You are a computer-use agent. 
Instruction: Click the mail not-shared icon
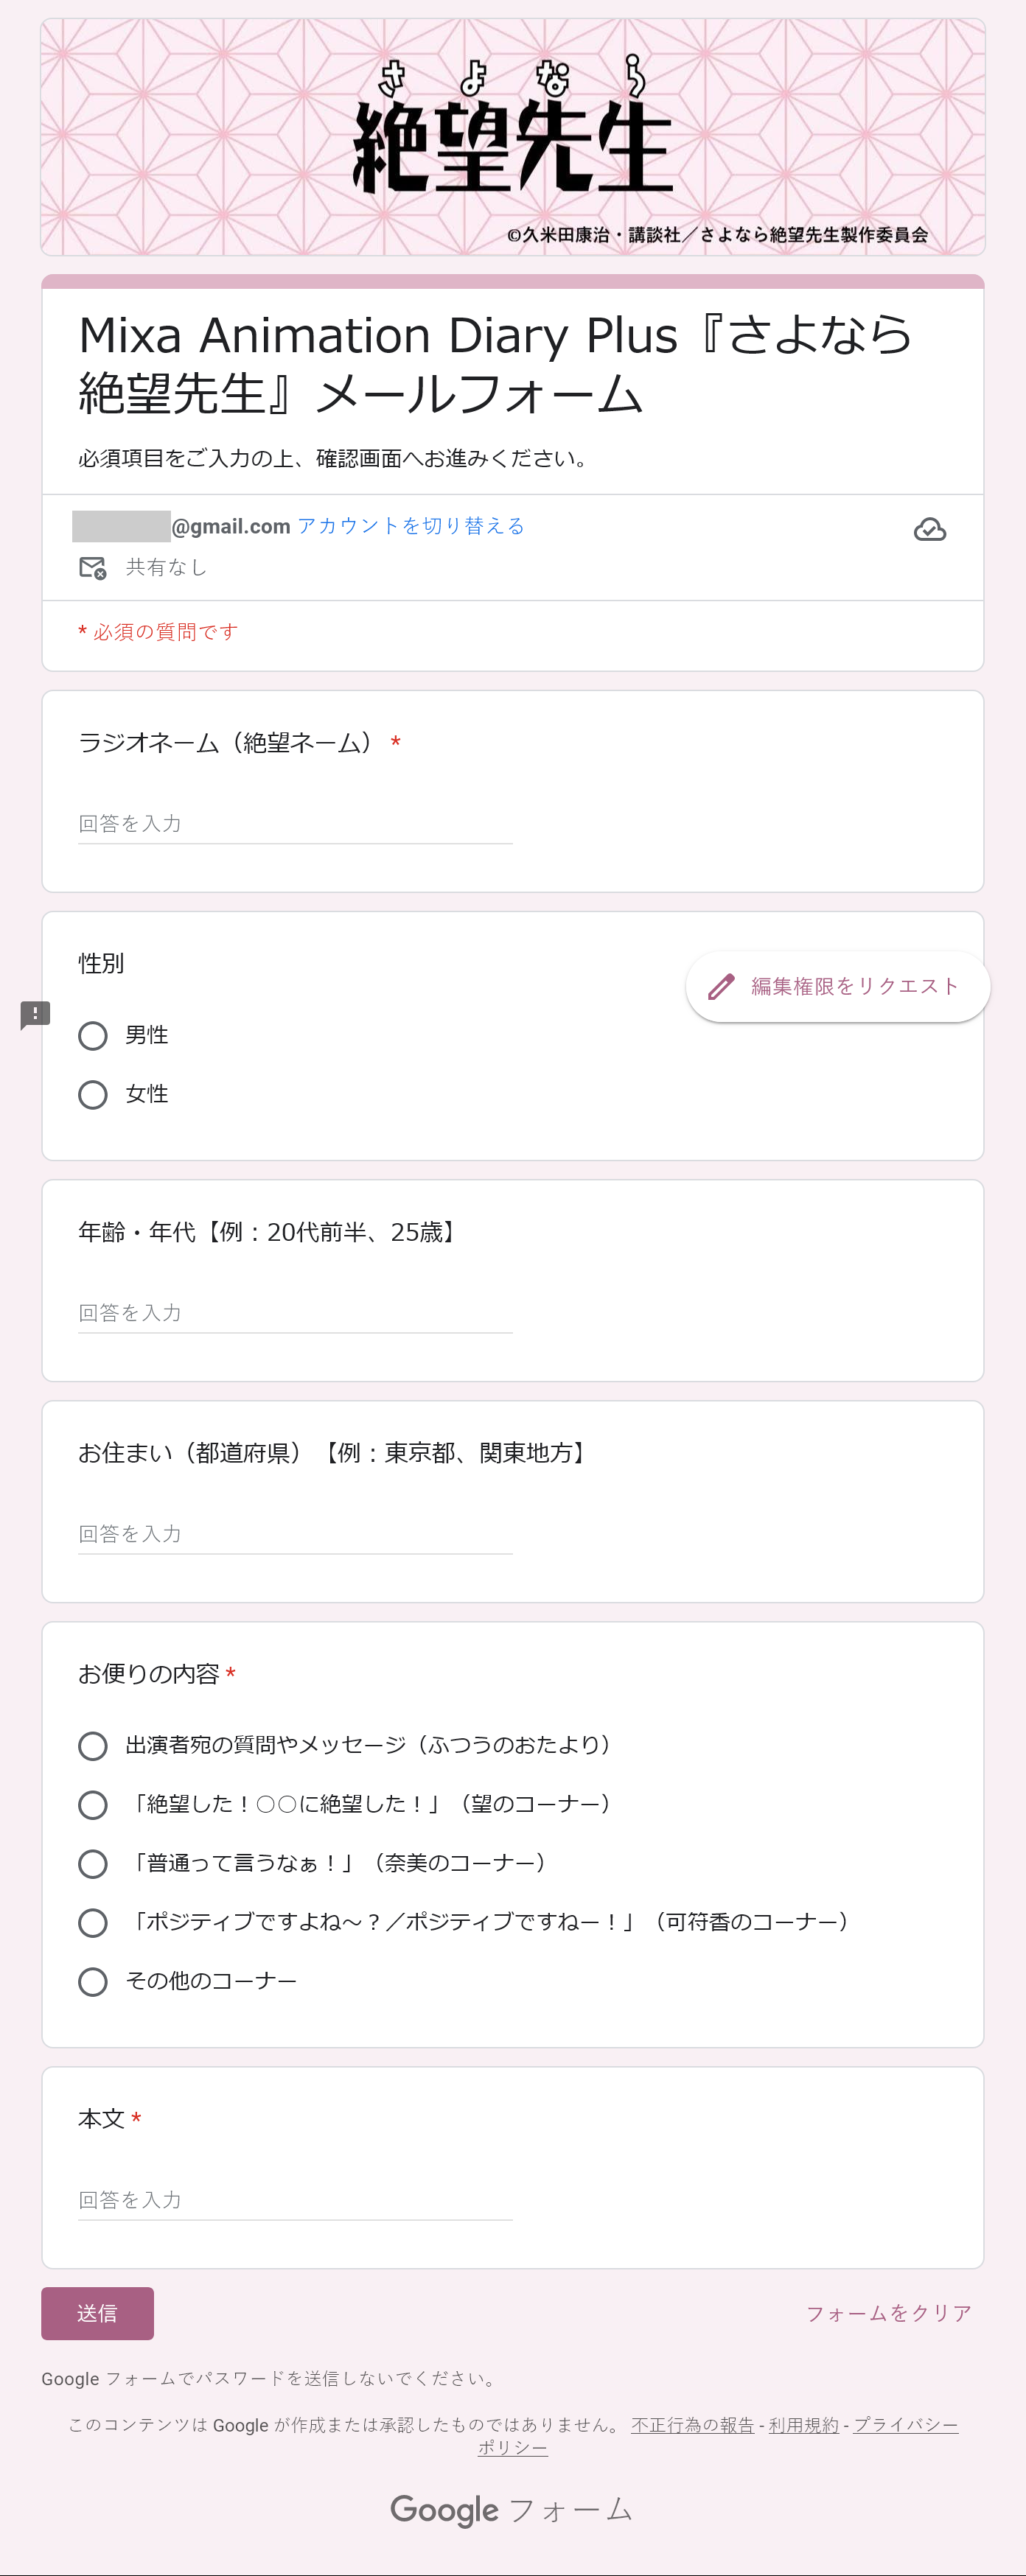(x=92, y=568)
